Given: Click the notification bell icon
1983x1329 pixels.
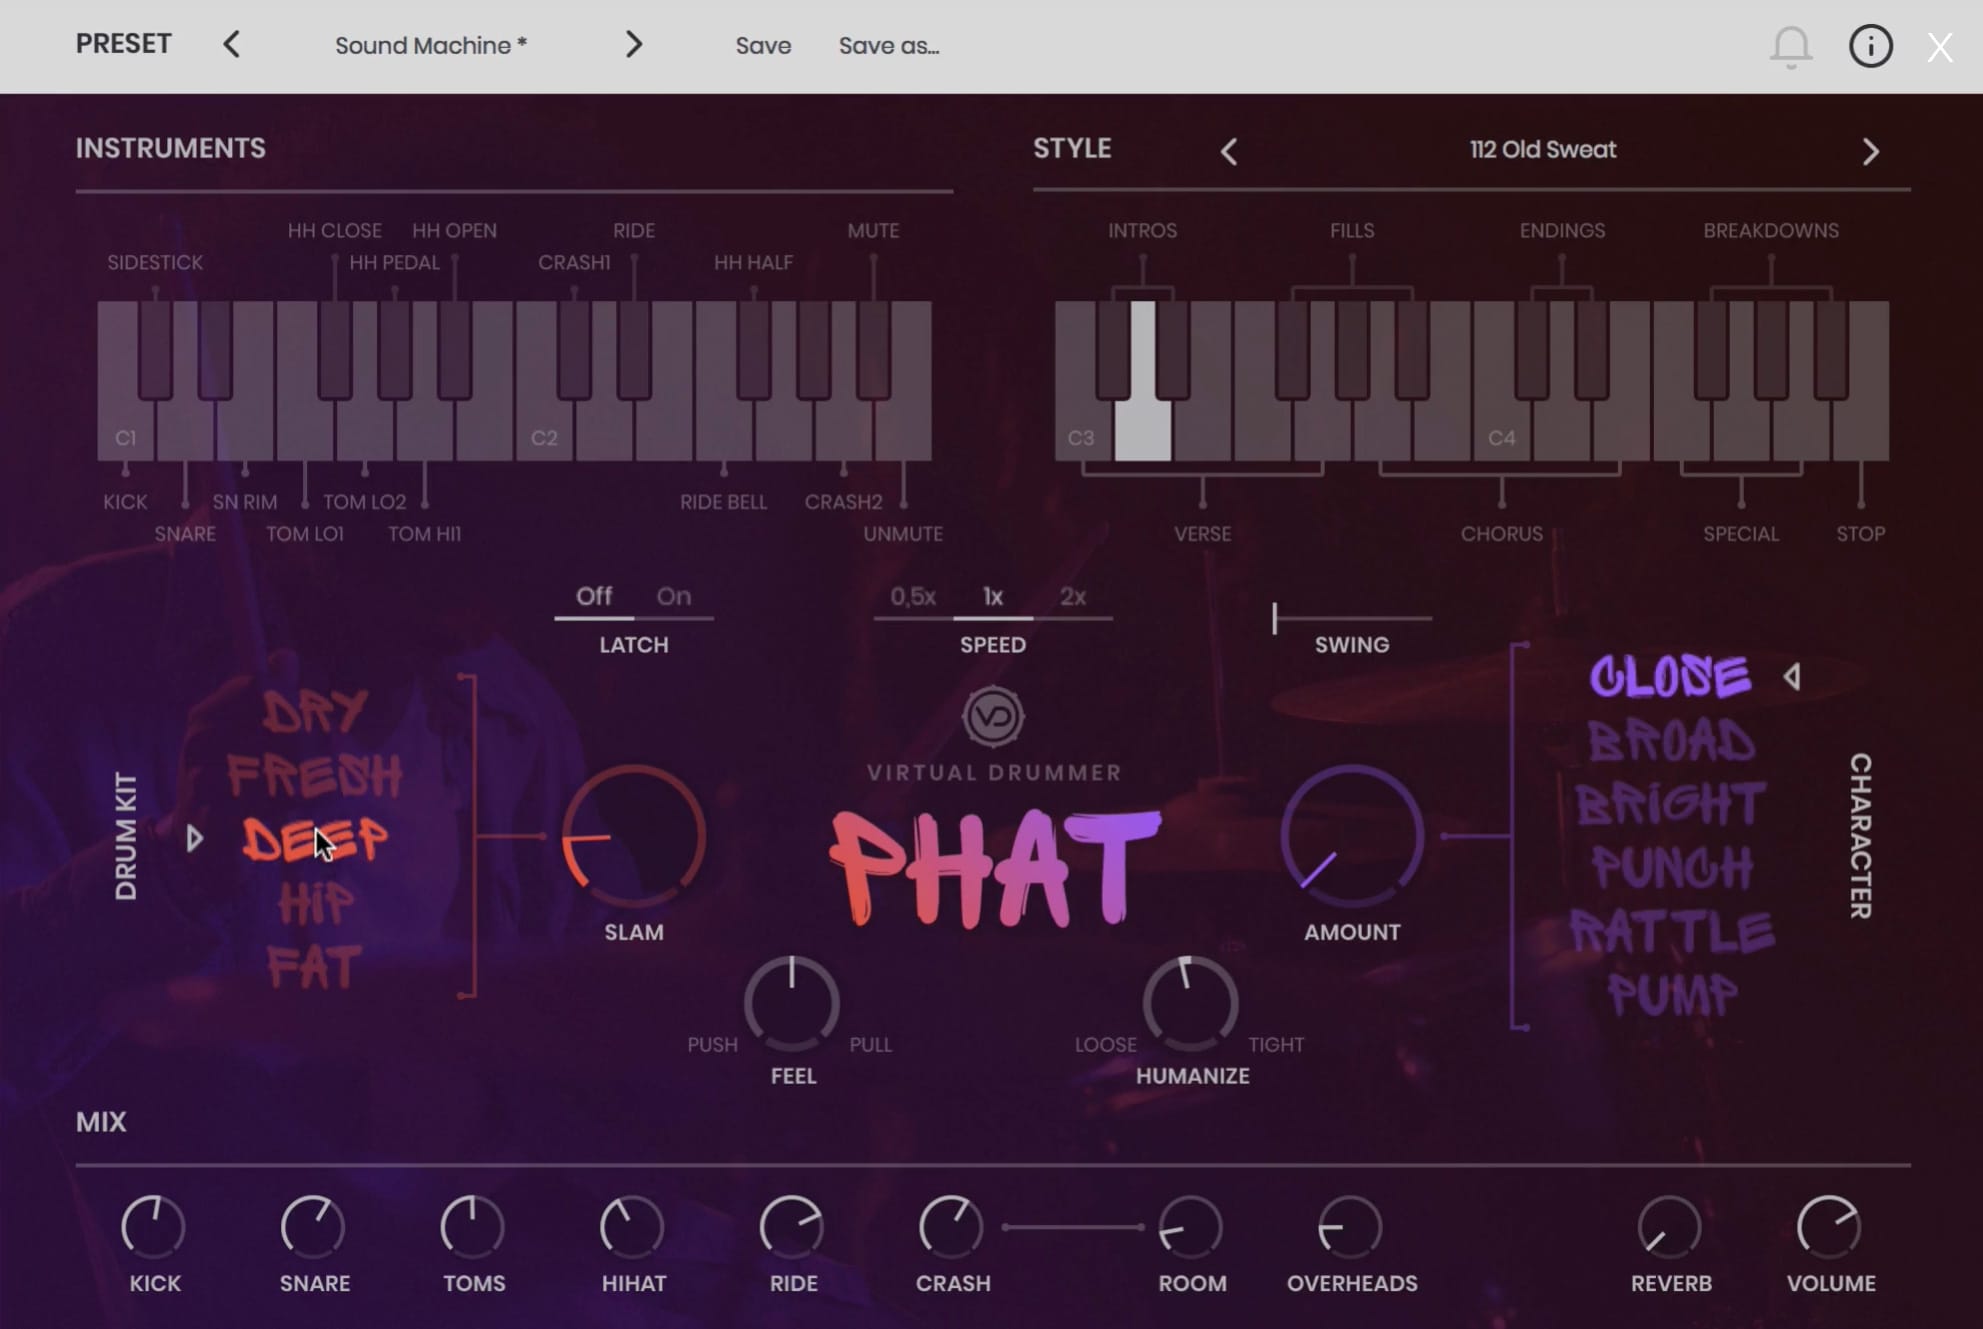Looking at the screenshot, I should tap(1789, 44).
